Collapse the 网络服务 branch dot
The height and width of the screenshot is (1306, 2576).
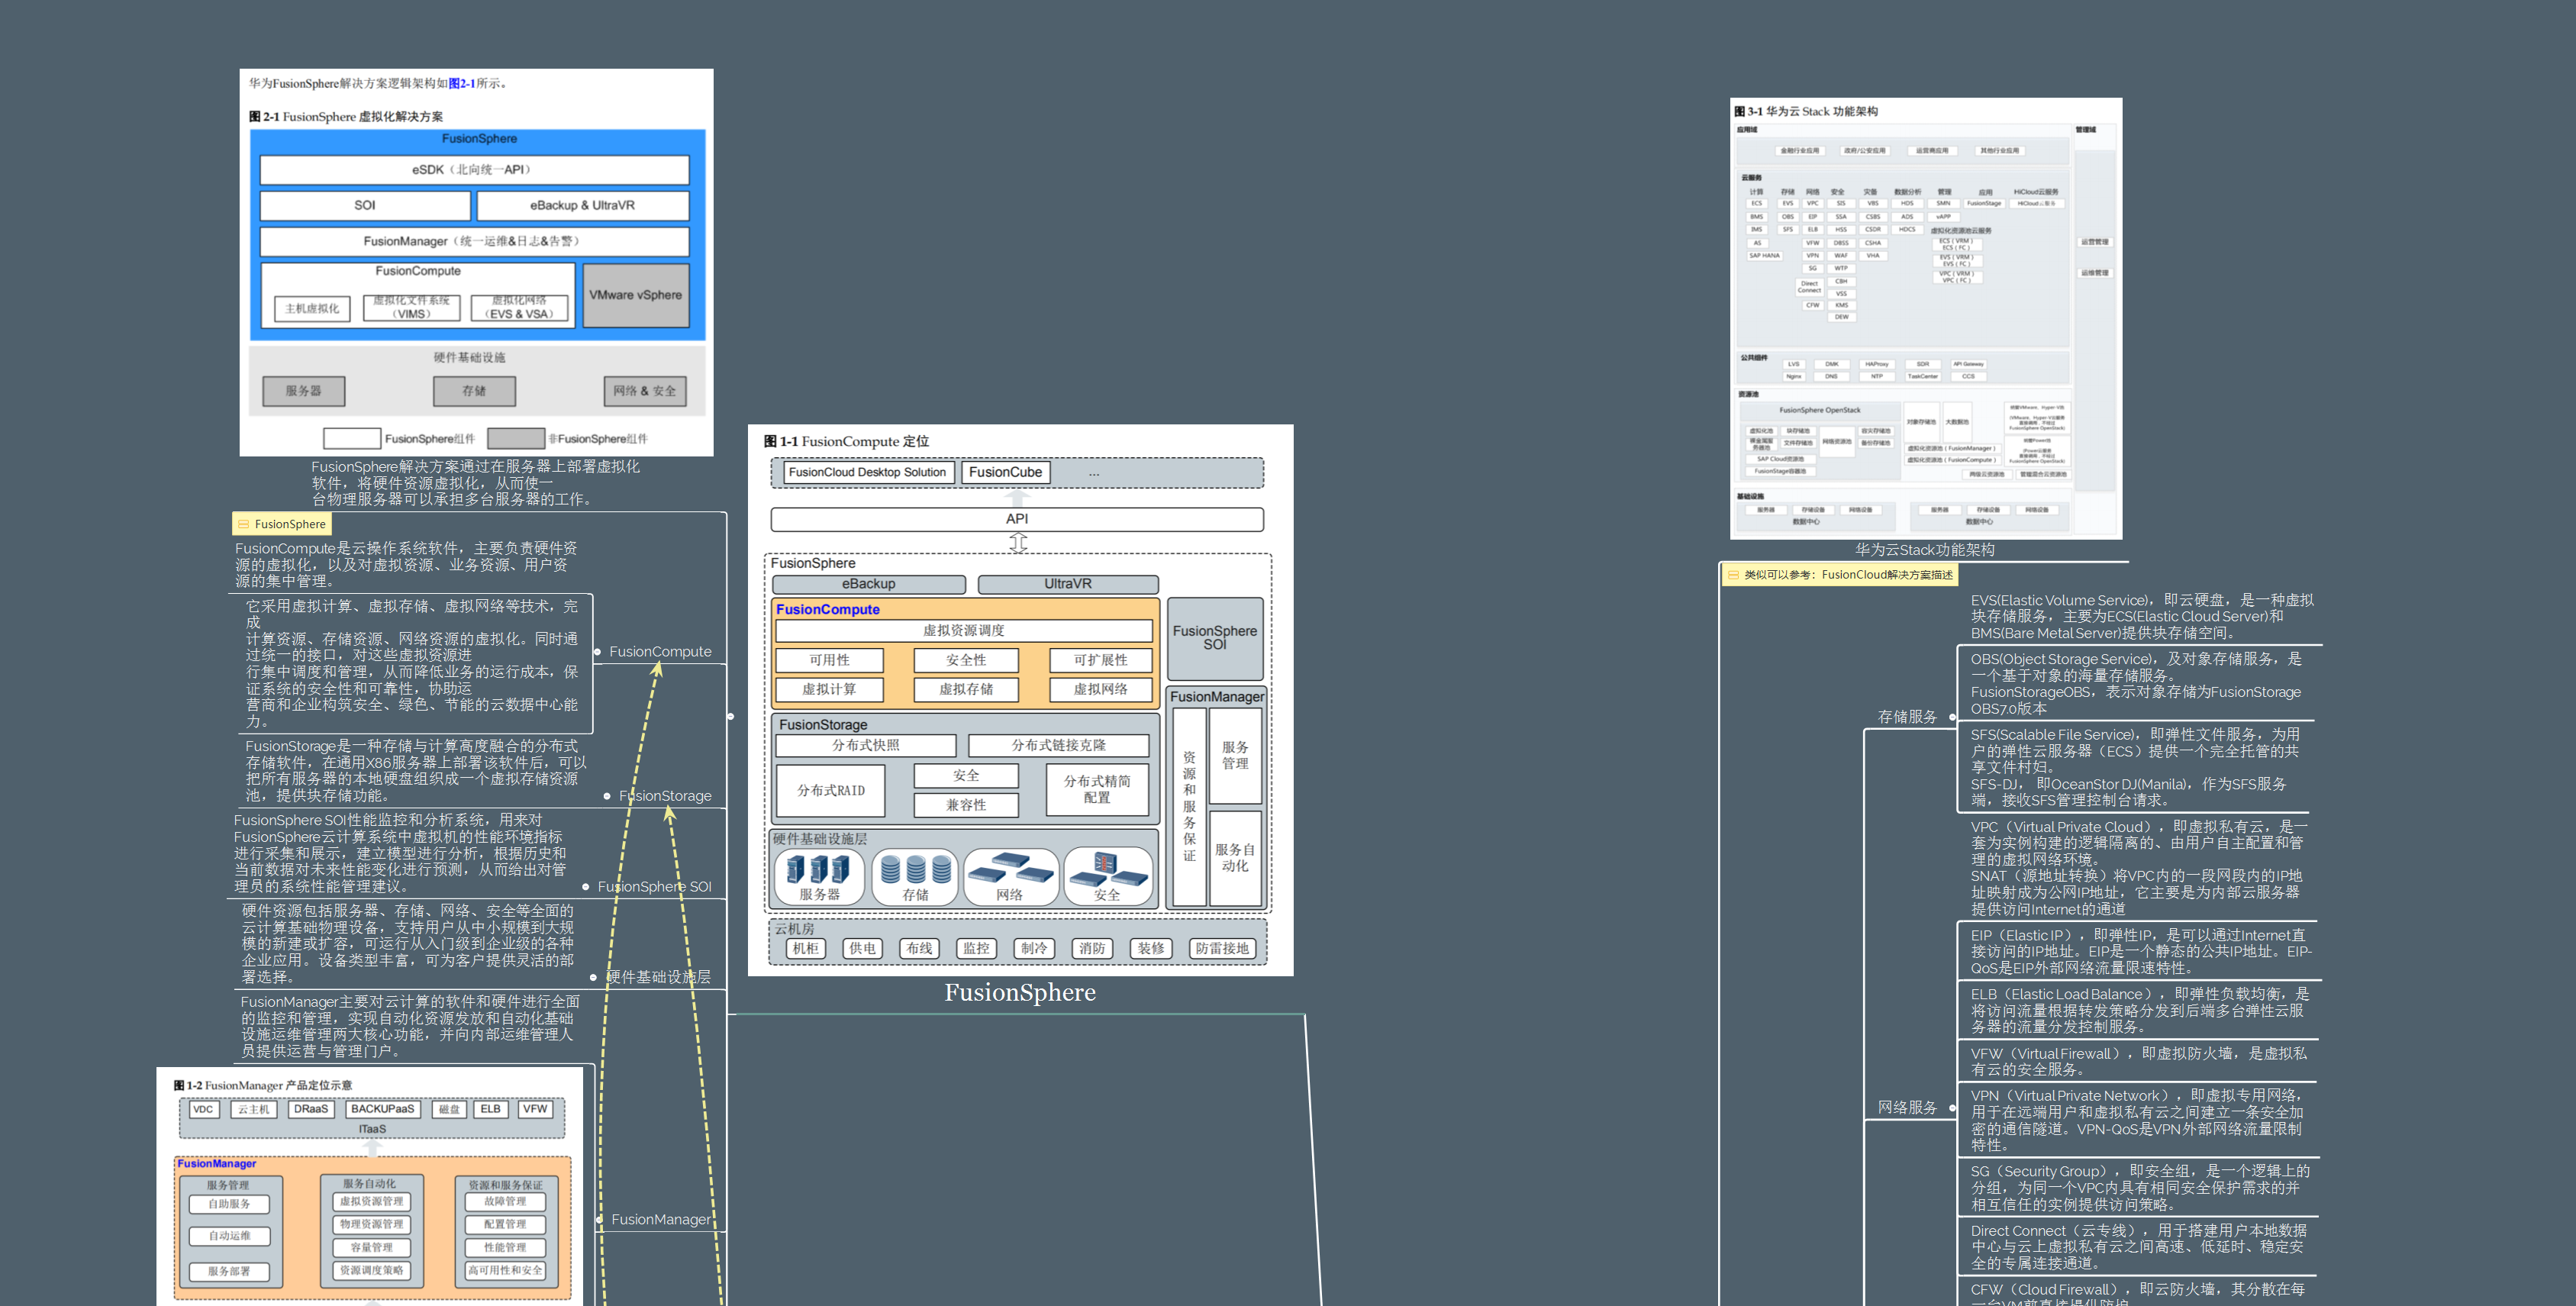[1952, 1108]
